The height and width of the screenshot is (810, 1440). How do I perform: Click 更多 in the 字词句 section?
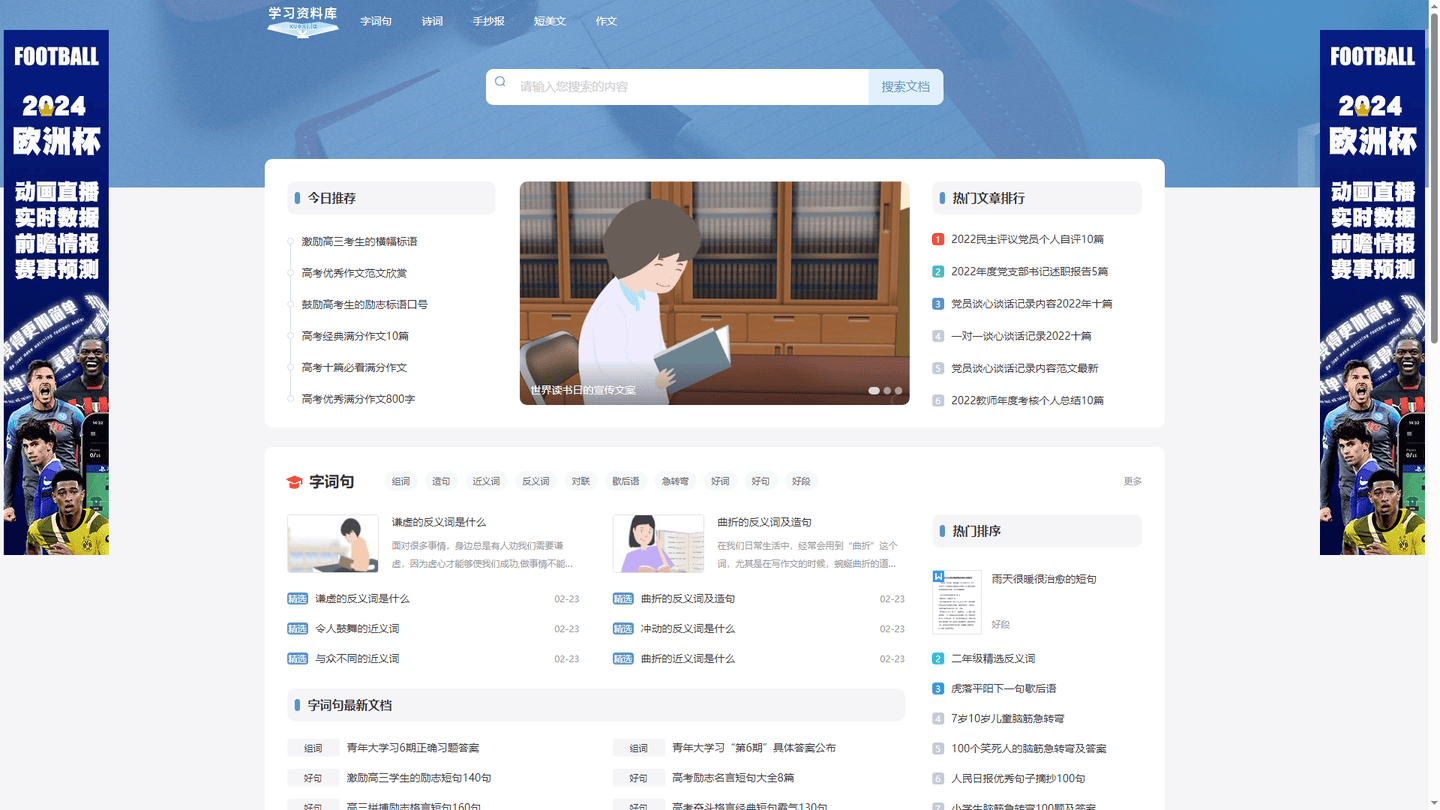[x=1132, y=481]
